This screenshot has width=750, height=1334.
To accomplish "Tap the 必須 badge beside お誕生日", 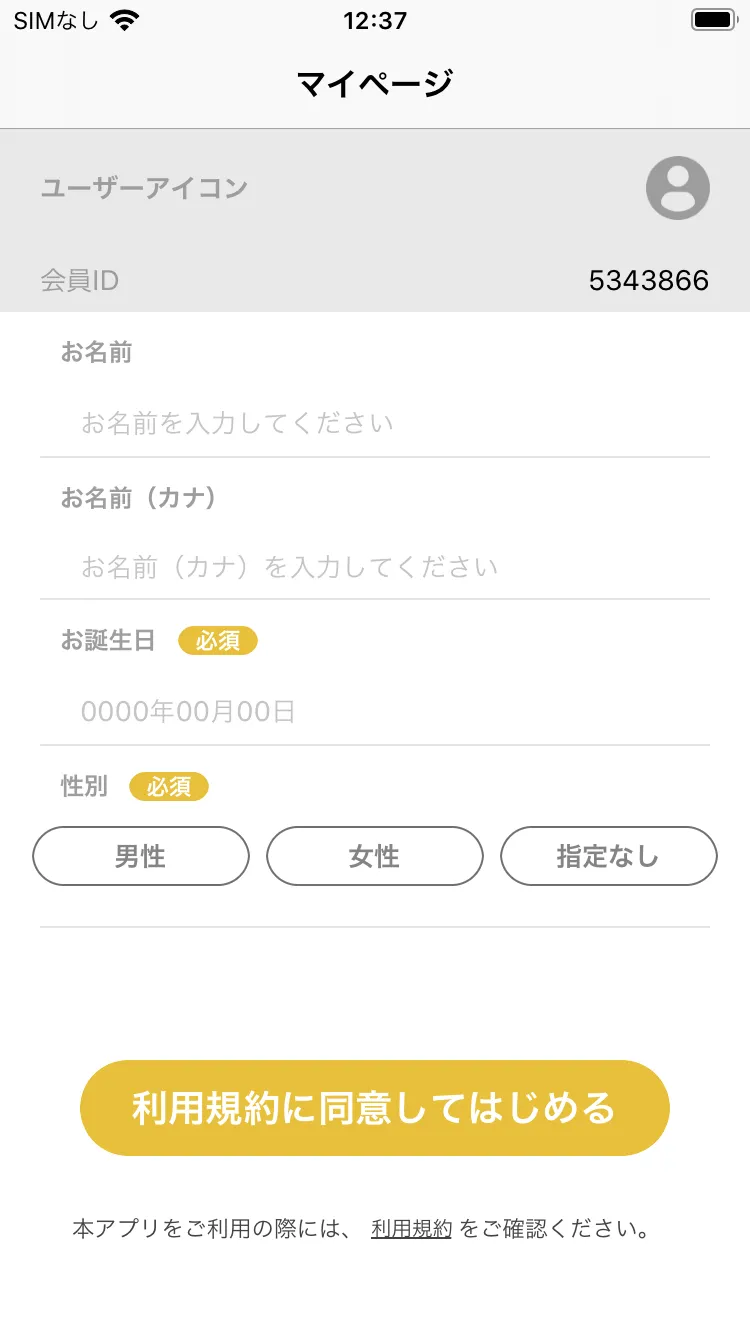I will (x=218, y=641).
